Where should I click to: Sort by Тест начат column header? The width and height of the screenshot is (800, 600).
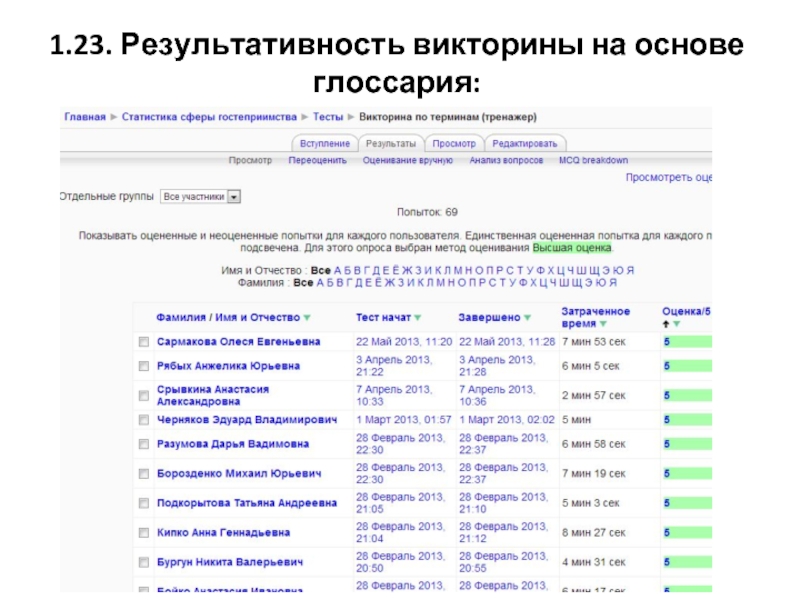point(383,318)
